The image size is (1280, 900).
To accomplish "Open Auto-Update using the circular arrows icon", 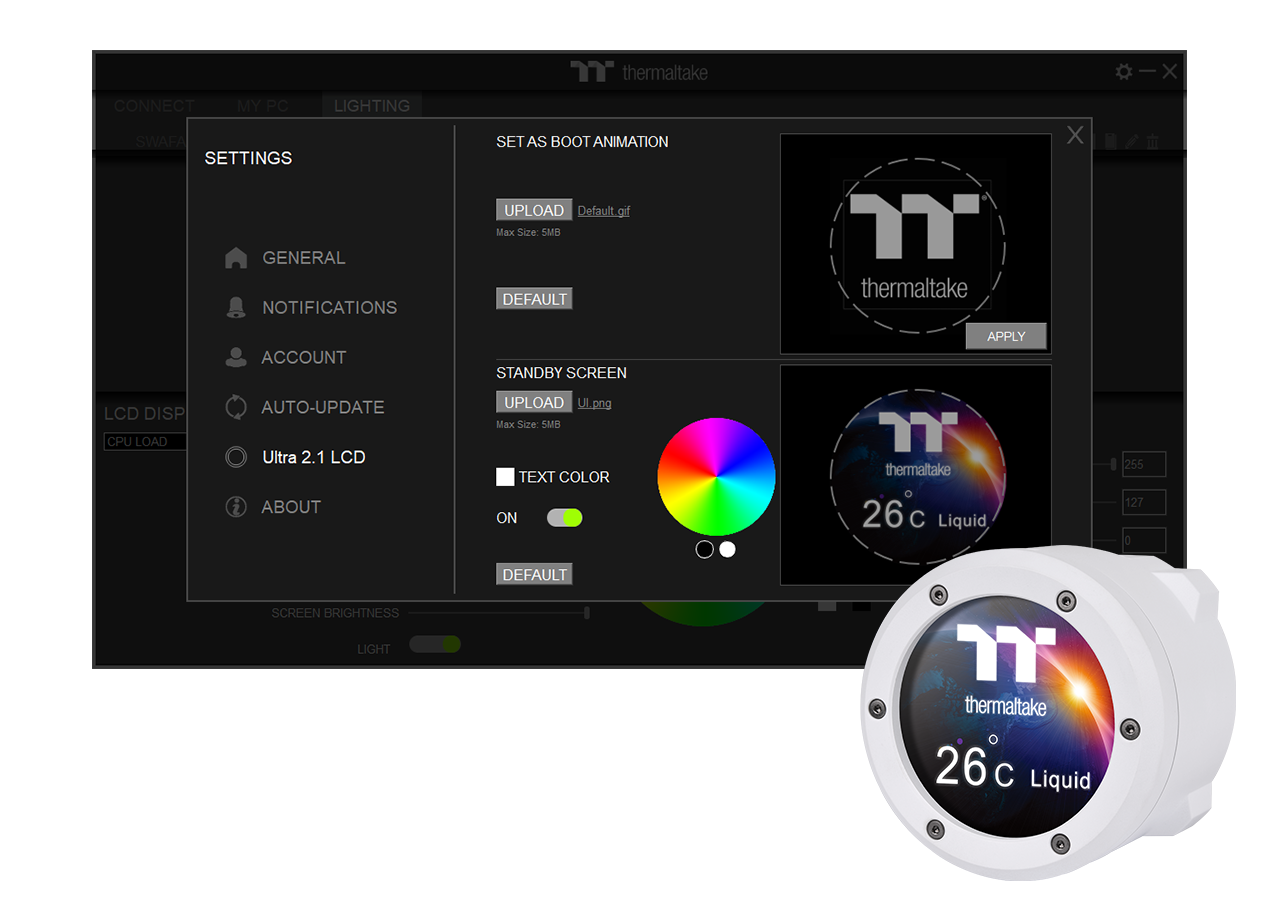I will pos(236,407).
